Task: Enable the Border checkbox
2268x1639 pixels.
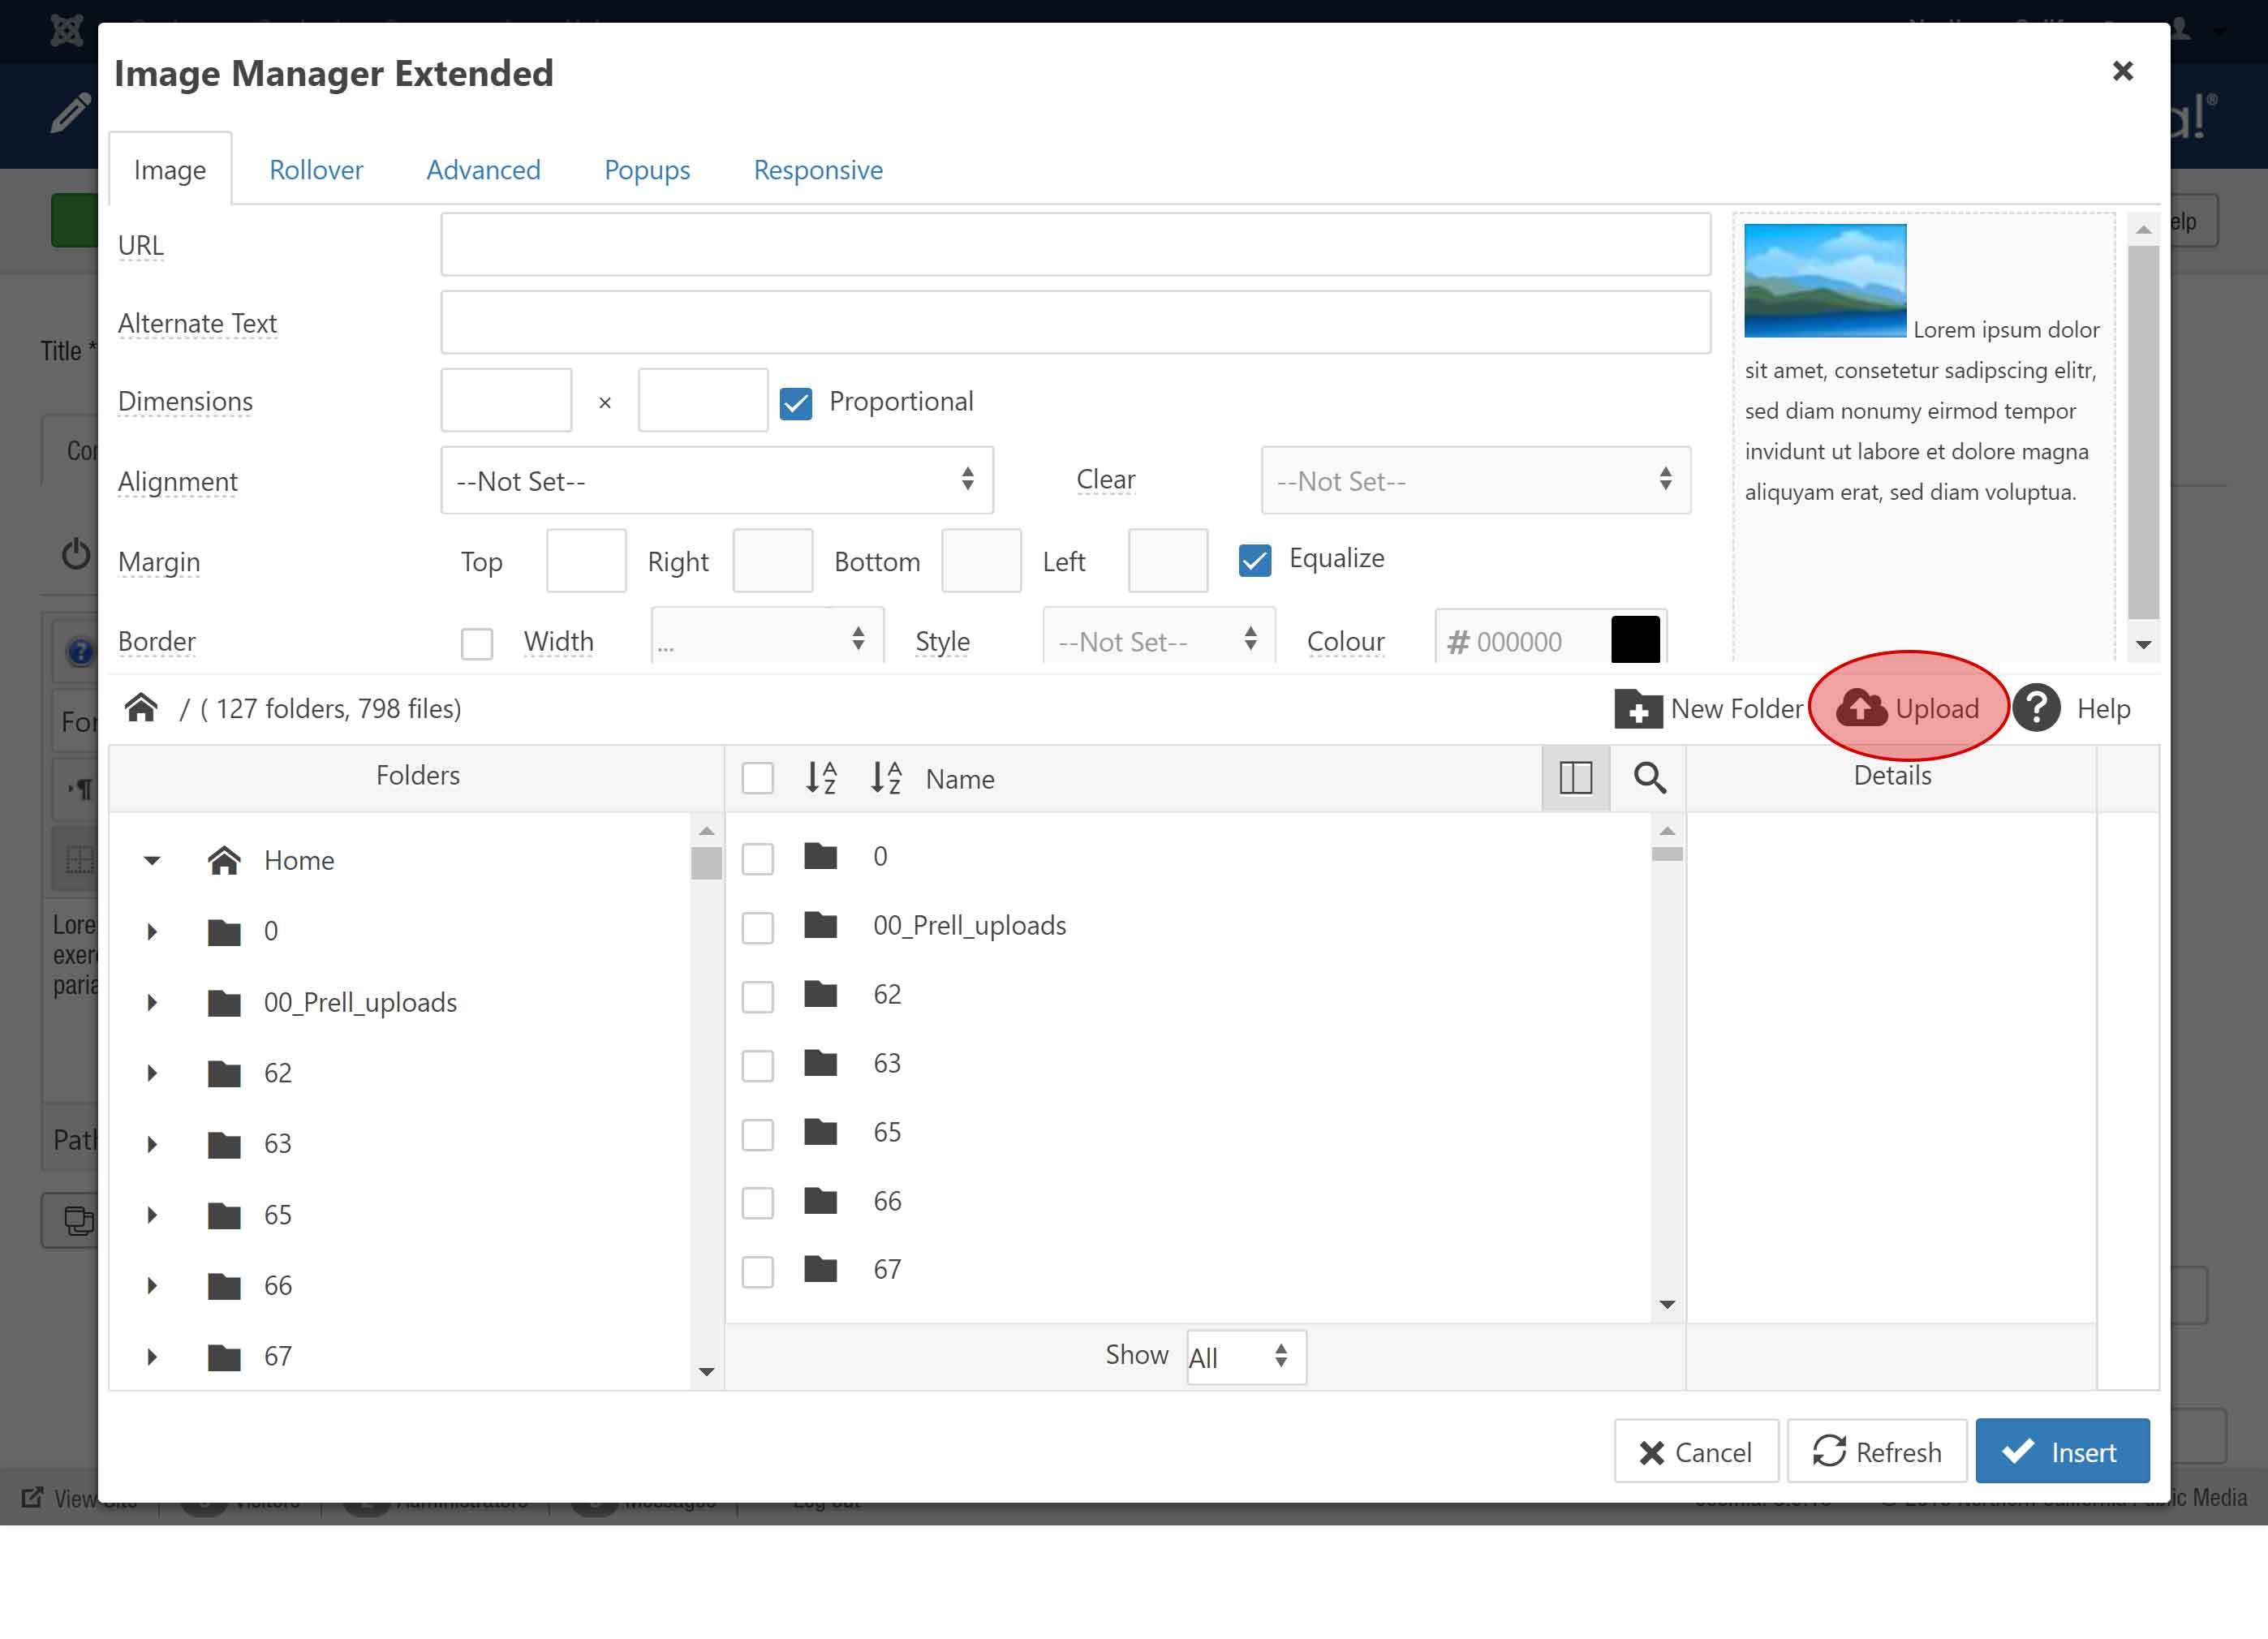Action: (x=477, y=643)
